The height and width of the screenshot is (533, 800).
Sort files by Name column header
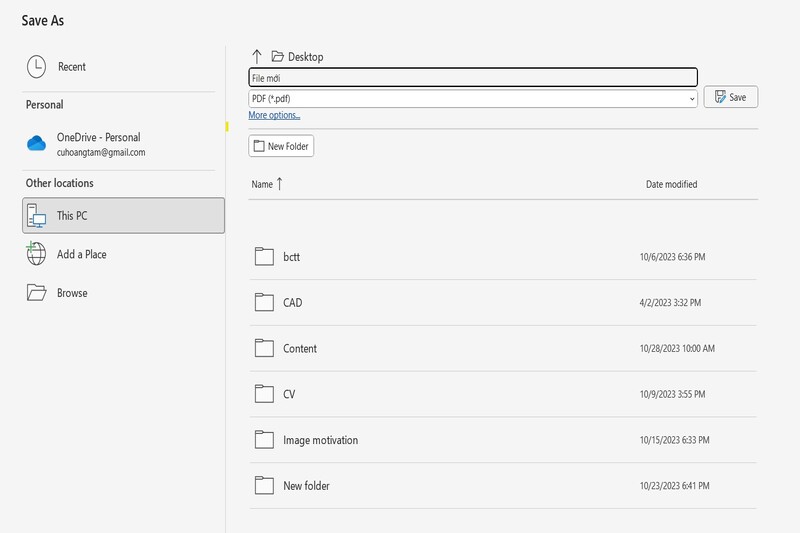click(263, 184)
